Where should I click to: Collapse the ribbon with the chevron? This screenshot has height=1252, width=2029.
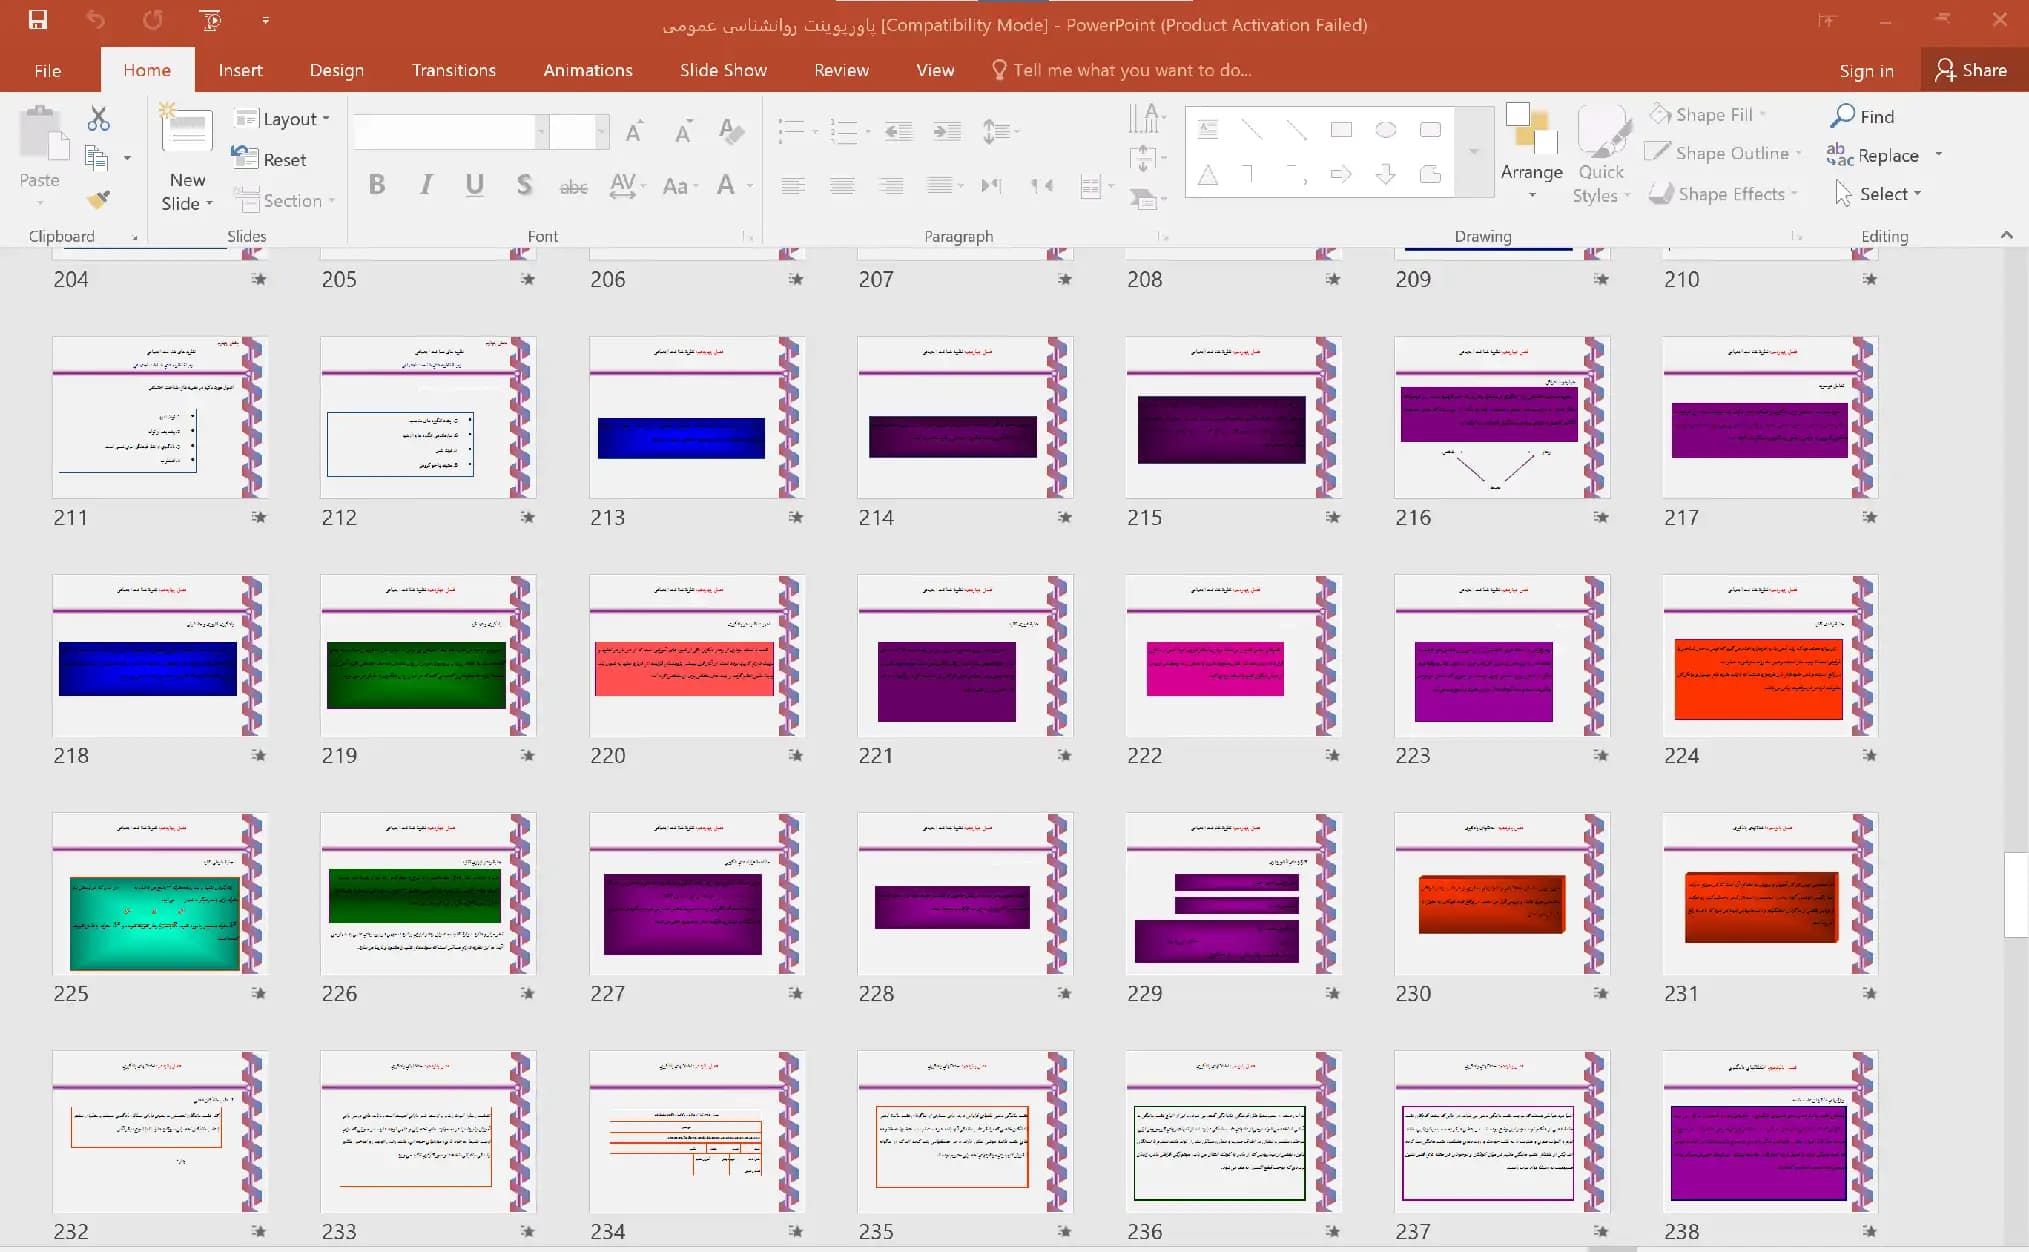click(2006, 235)
